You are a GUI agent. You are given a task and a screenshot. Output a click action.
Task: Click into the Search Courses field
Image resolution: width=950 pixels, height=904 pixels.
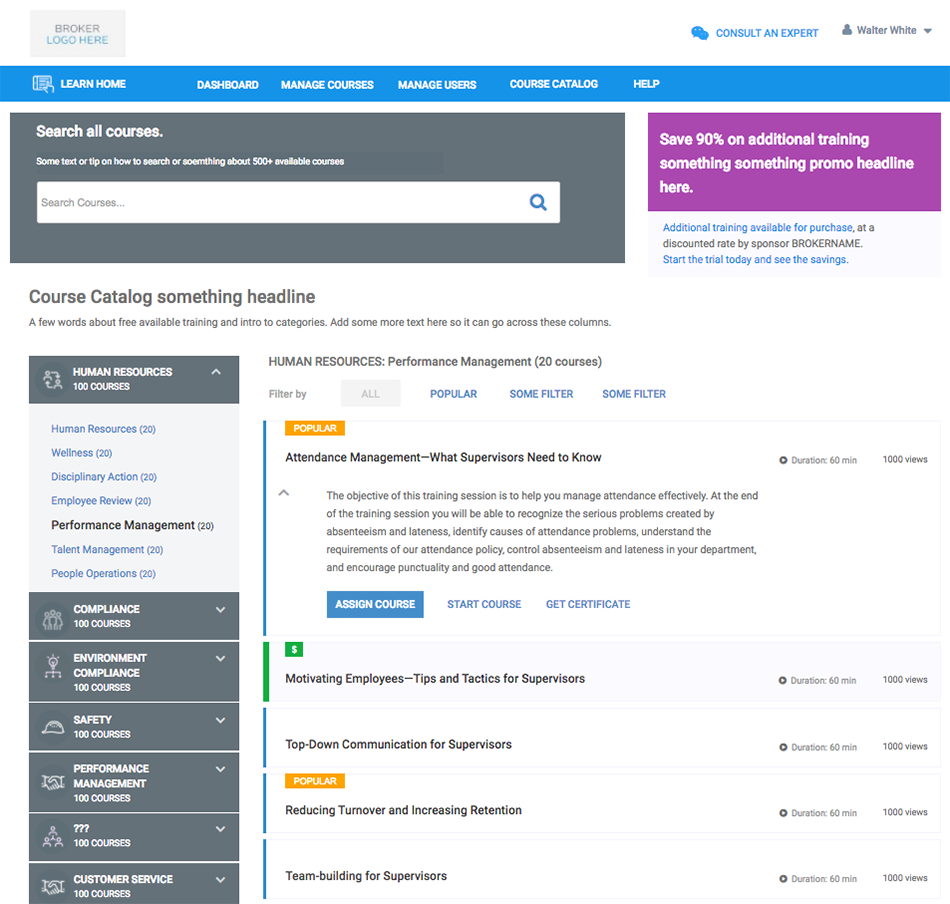(280, 203)
